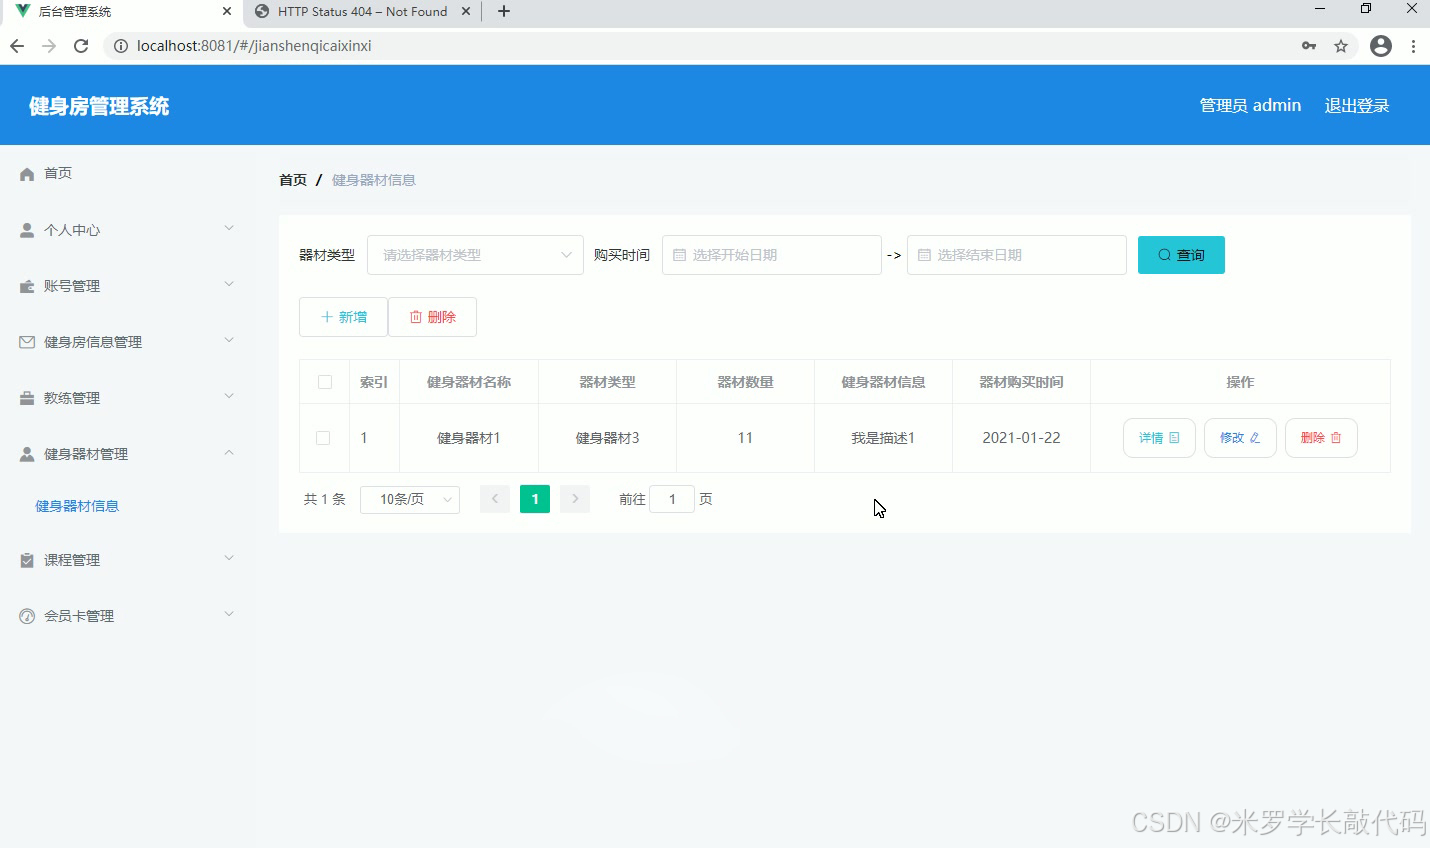Click the 新增 button to add equipment
Viewport: 1430px width, 848px height.
343,316
